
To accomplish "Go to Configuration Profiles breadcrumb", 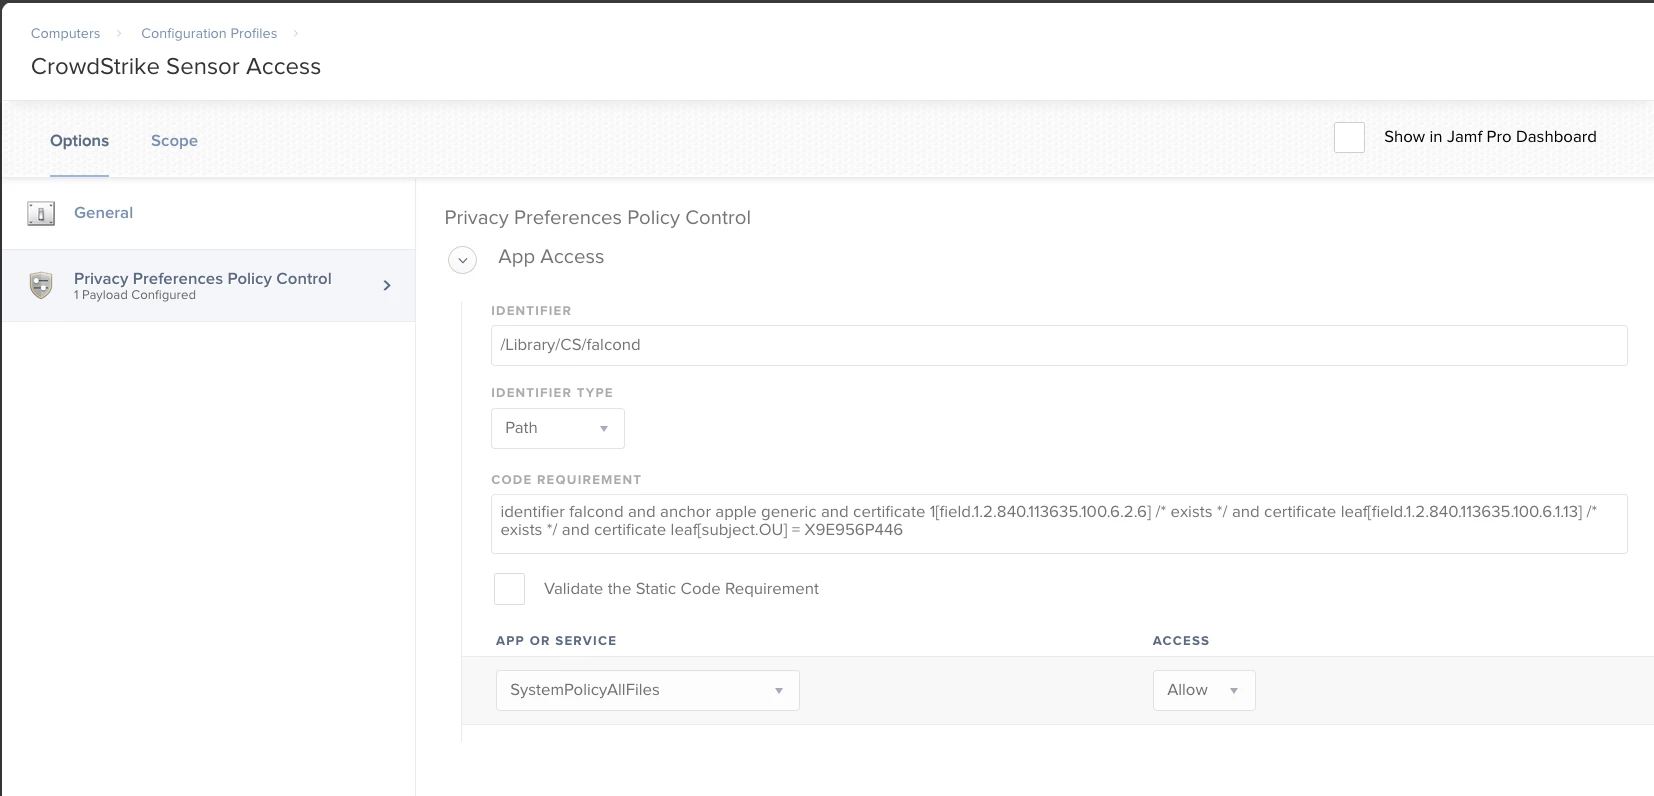I will point(209,33).
